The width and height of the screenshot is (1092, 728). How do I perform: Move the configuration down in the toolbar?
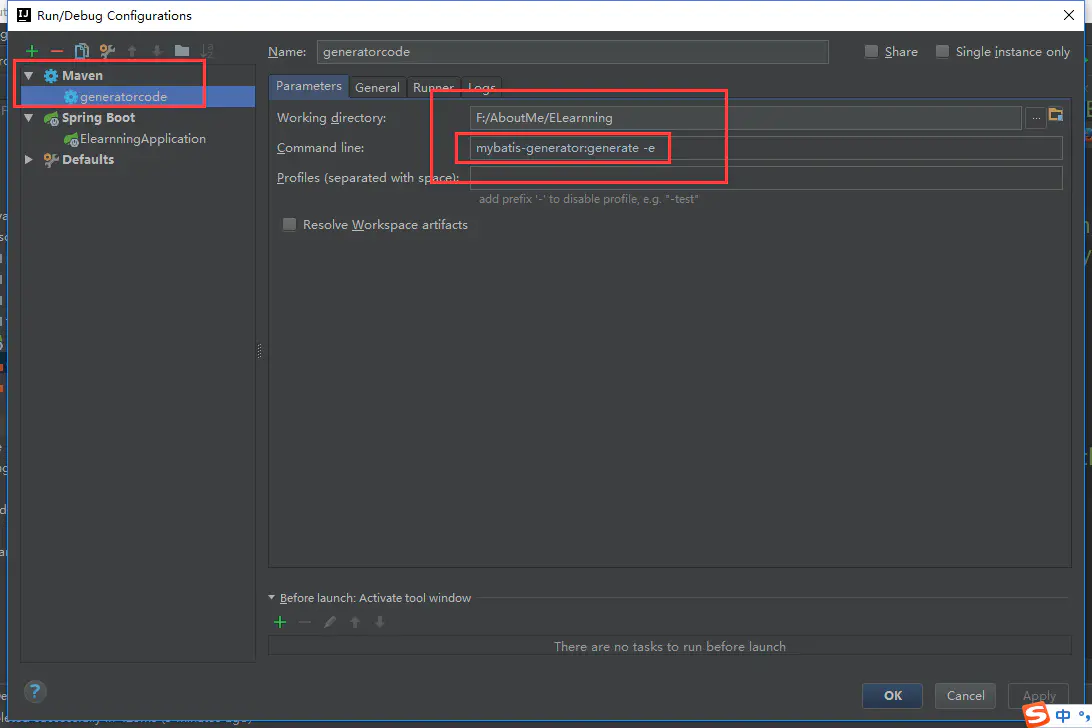point(157,51)
